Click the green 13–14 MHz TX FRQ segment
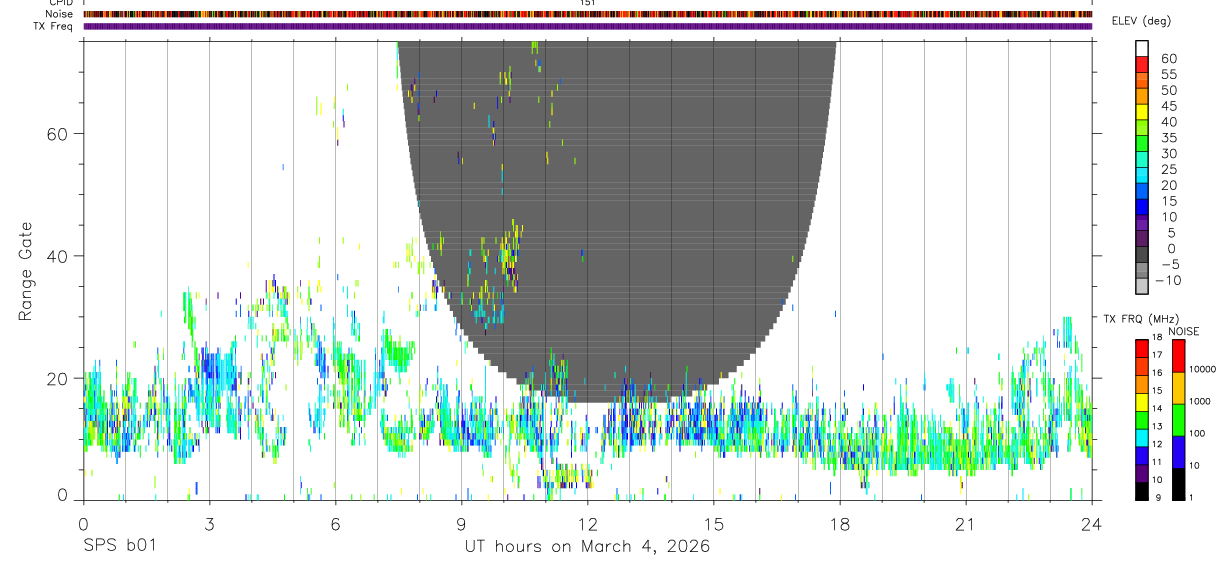The width and height of the screenshot is (1228, 567). [1142, 419]
